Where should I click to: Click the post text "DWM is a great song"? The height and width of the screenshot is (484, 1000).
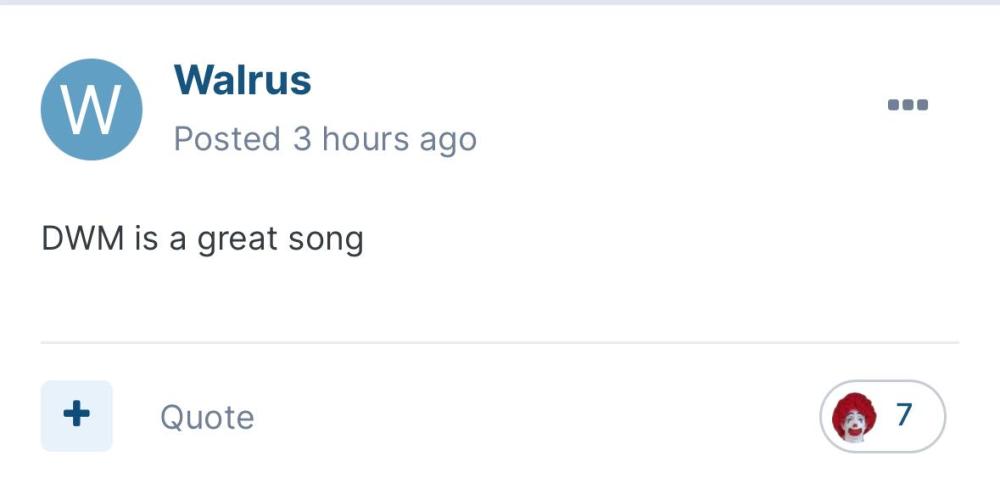(202, 240)
